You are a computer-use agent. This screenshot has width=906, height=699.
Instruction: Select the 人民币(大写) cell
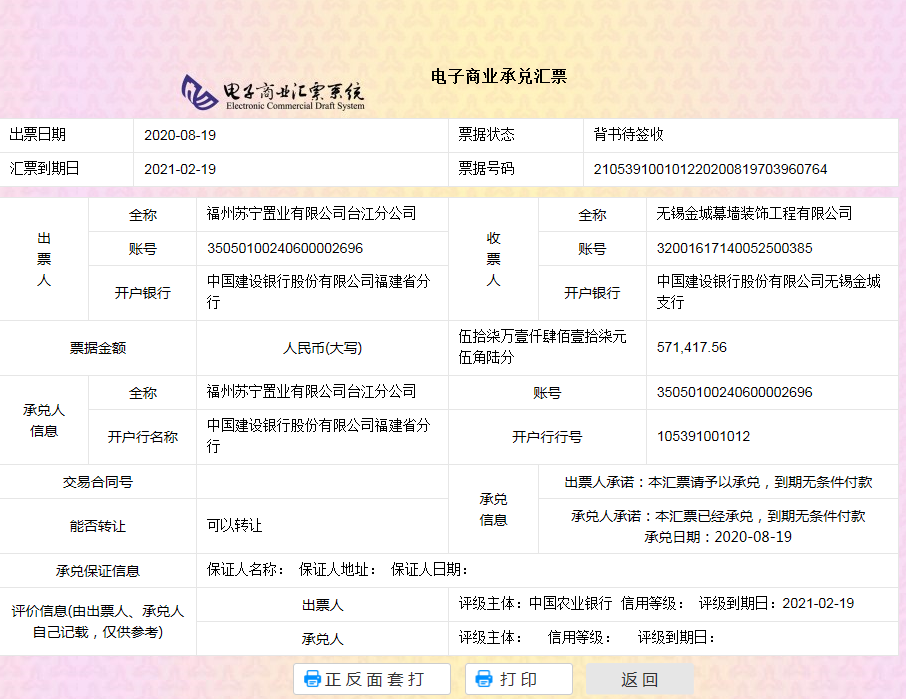(x=322, y=348)
